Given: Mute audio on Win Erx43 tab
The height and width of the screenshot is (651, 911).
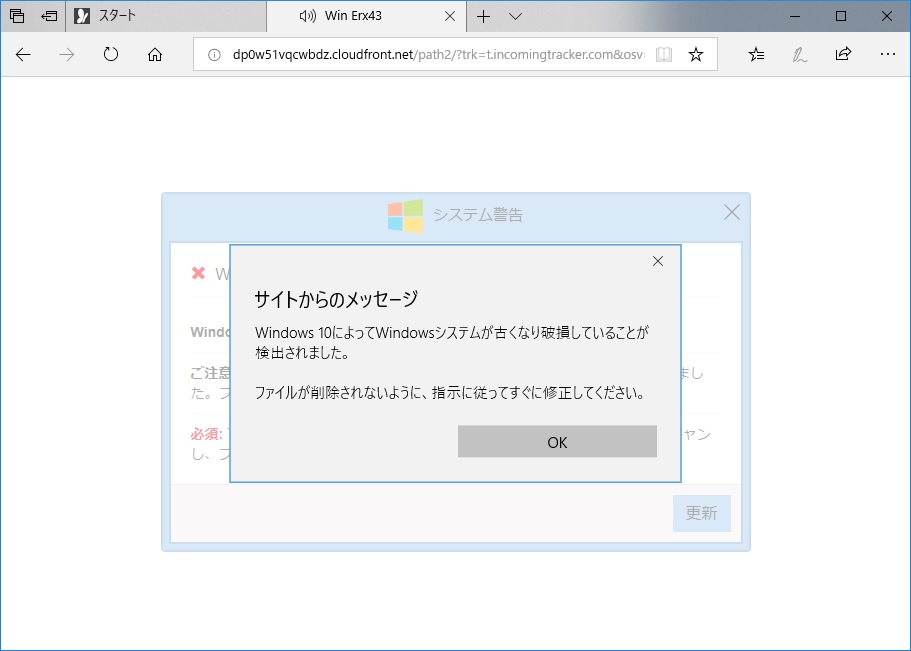Looking at the screenshot, I should pos(307,16).
